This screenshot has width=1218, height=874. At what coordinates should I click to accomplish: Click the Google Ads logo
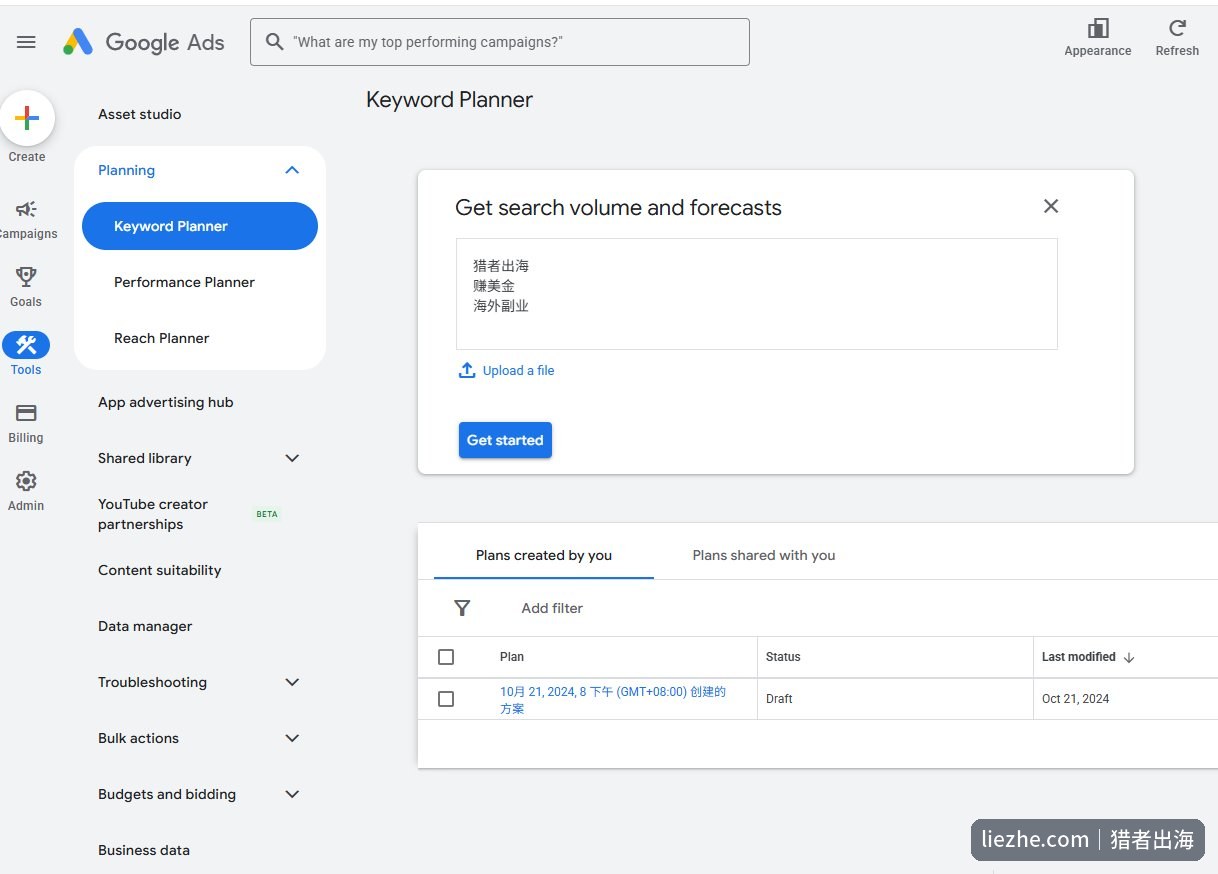144,42
